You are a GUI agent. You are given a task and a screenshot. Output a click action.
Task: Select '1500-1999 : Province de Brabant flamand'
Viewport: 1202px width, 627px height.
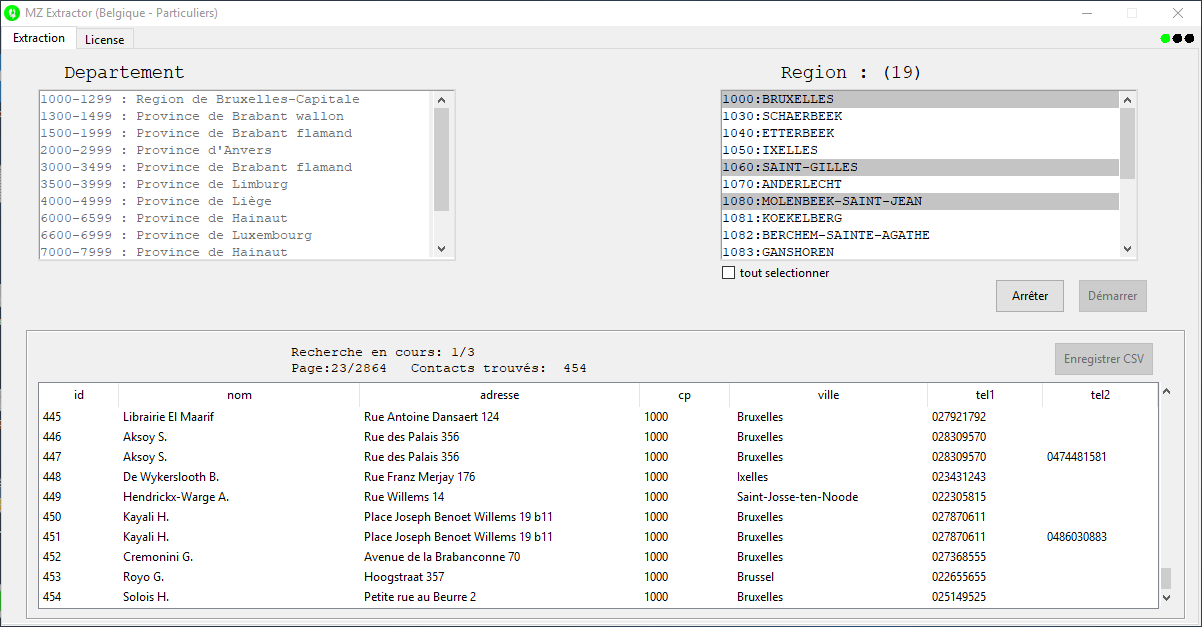click(x=235, y=133)
